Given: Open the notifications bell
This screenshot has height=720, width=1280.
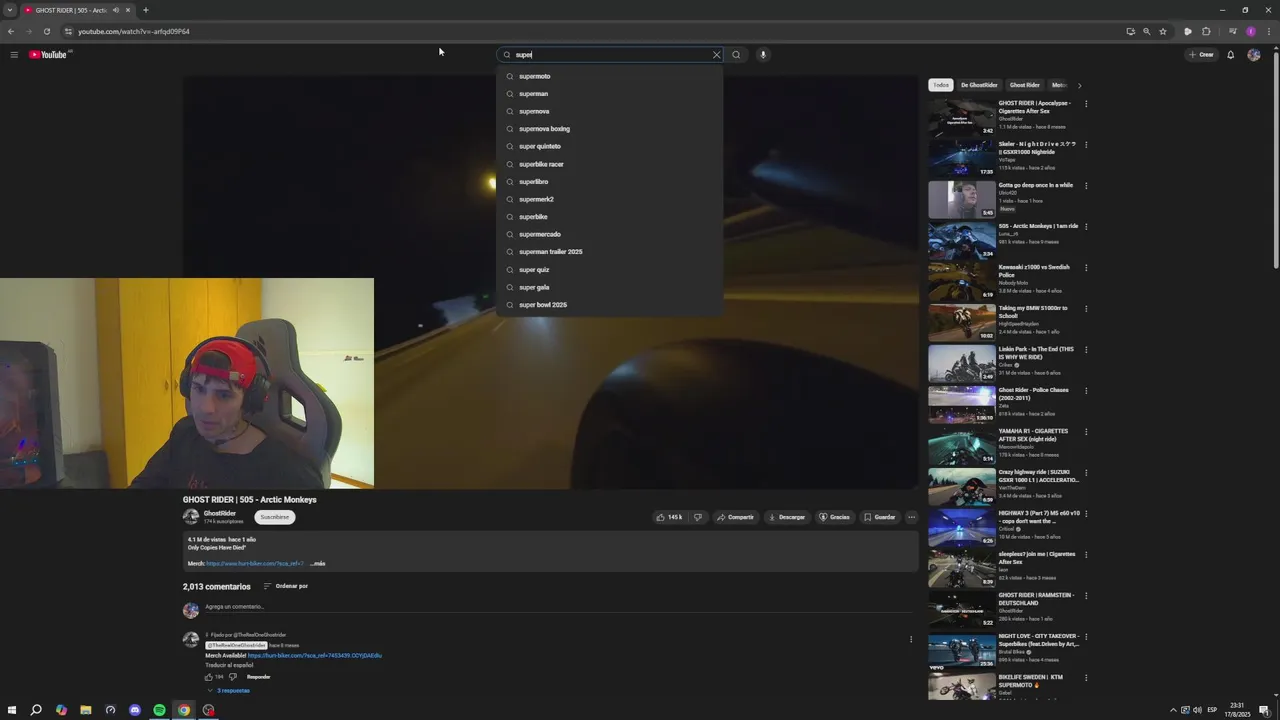Looking at the screenshot, I should click(x=1231, y=55).
